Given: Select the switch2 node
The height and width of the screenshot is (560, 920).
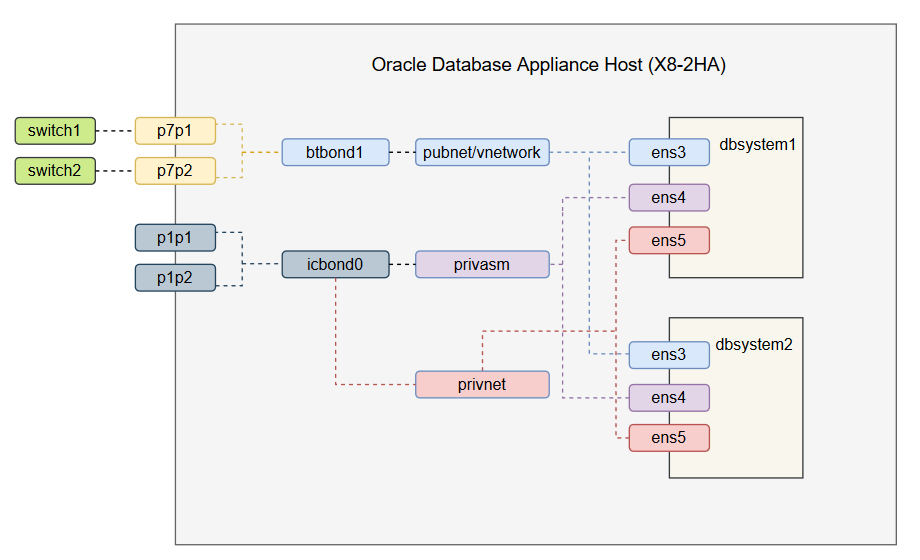Looking at the screenshot, I should click(55, 171).
